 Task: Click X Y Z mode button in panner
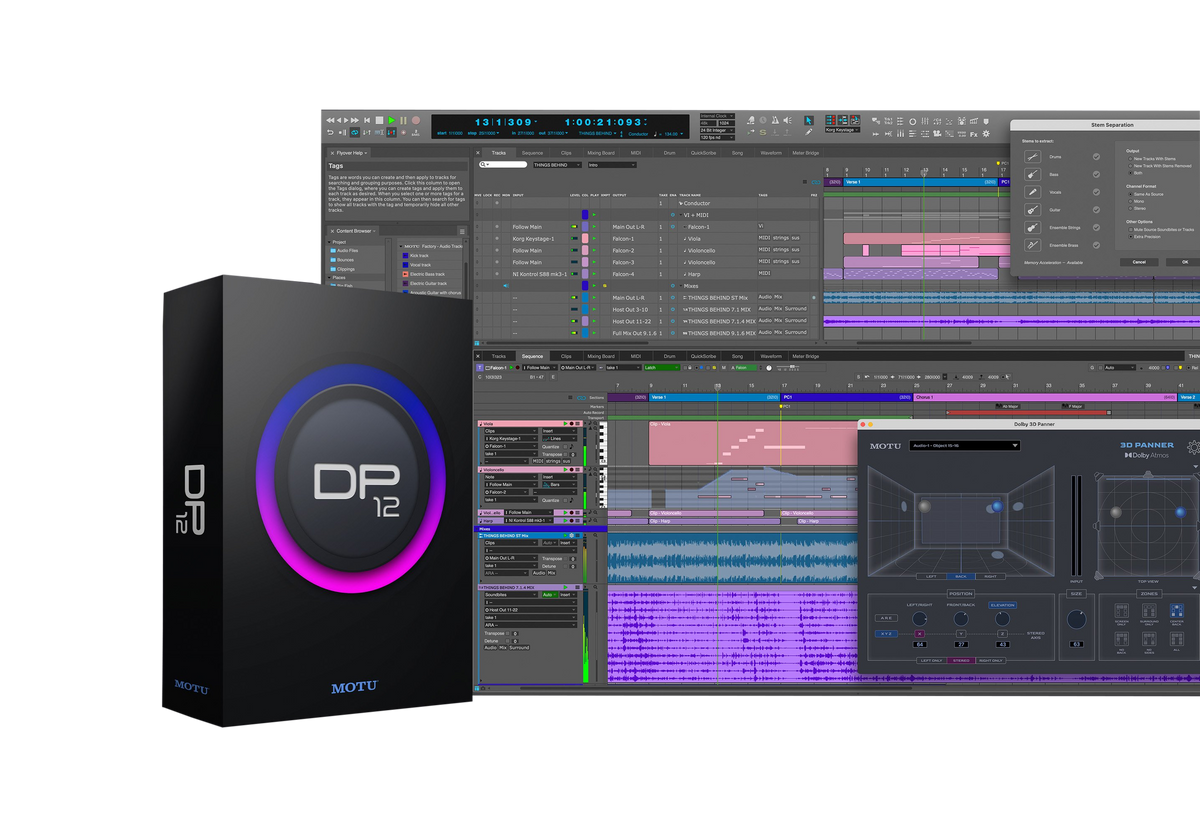tap(886, 634)
